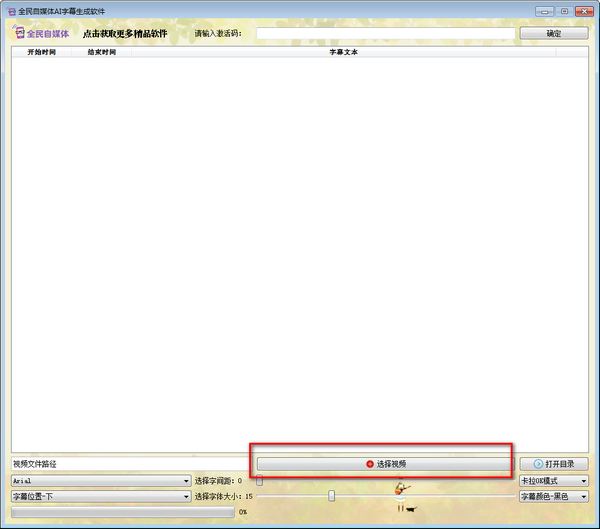Click the blue arrow icon on 打开目录
600x529 pixels.
tap(538, 464)
